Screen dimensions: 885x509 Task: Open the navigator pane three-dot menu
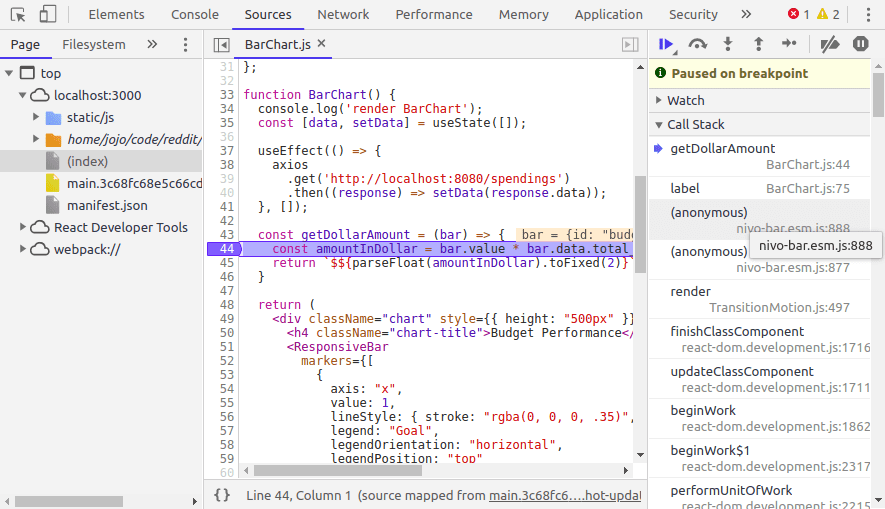(185, 45)
